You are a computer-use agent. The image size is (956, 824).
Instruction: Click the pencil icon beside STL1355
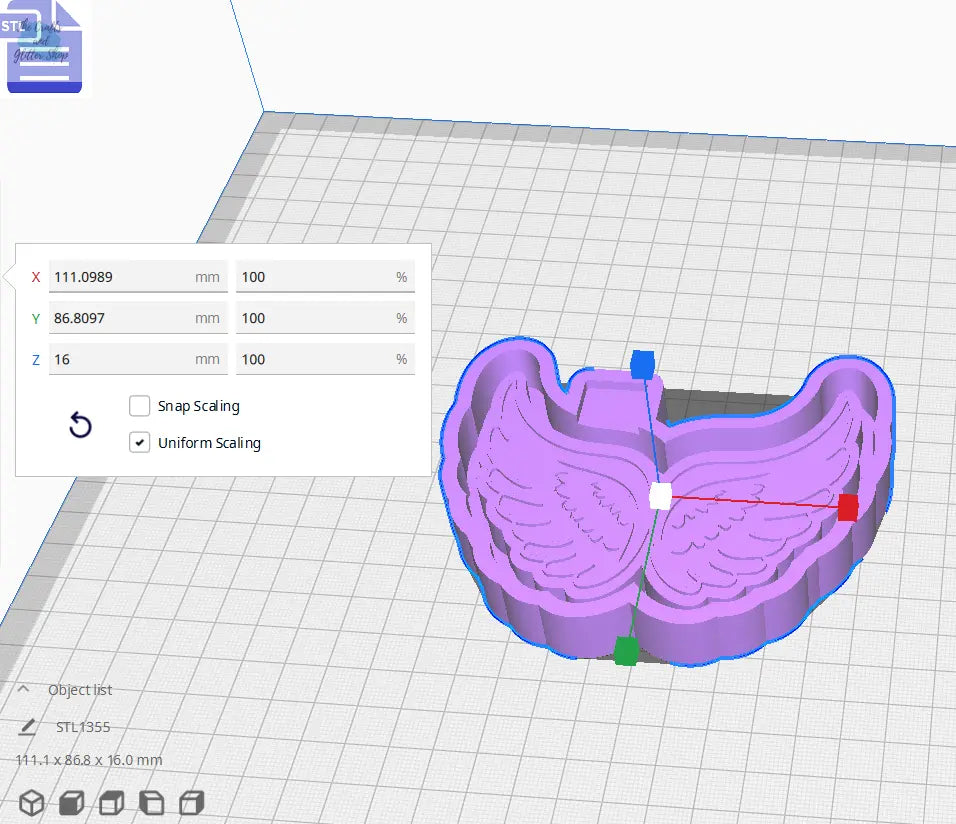pyautogui.click(x=29, y=727)
